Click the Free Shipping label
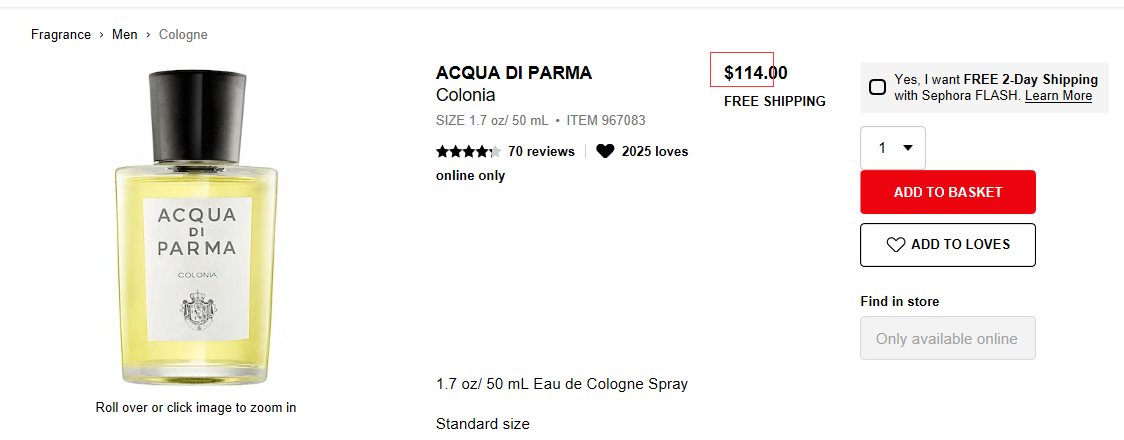The height and width of the screenshot is (440, 1124). tap(774, 101)
